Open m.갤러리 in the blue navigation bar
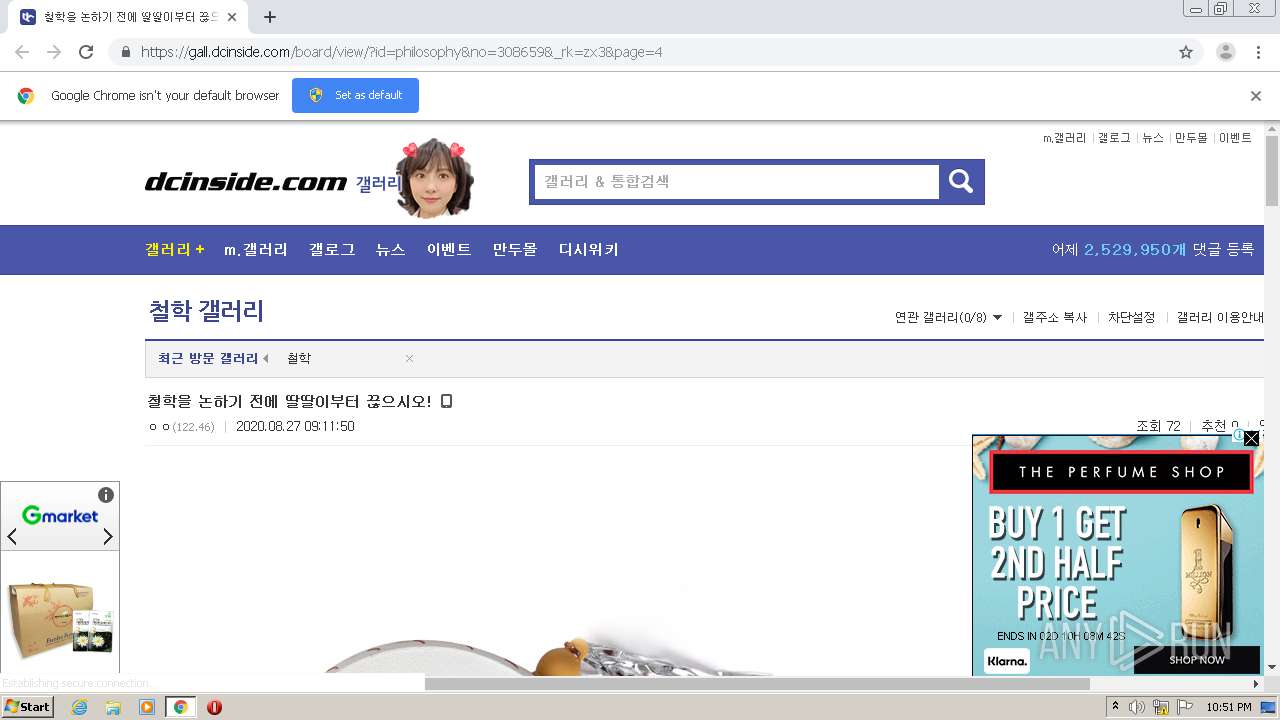Image resolution: width=1280 pixels, height=720 pixels. (x=256, y=249)
